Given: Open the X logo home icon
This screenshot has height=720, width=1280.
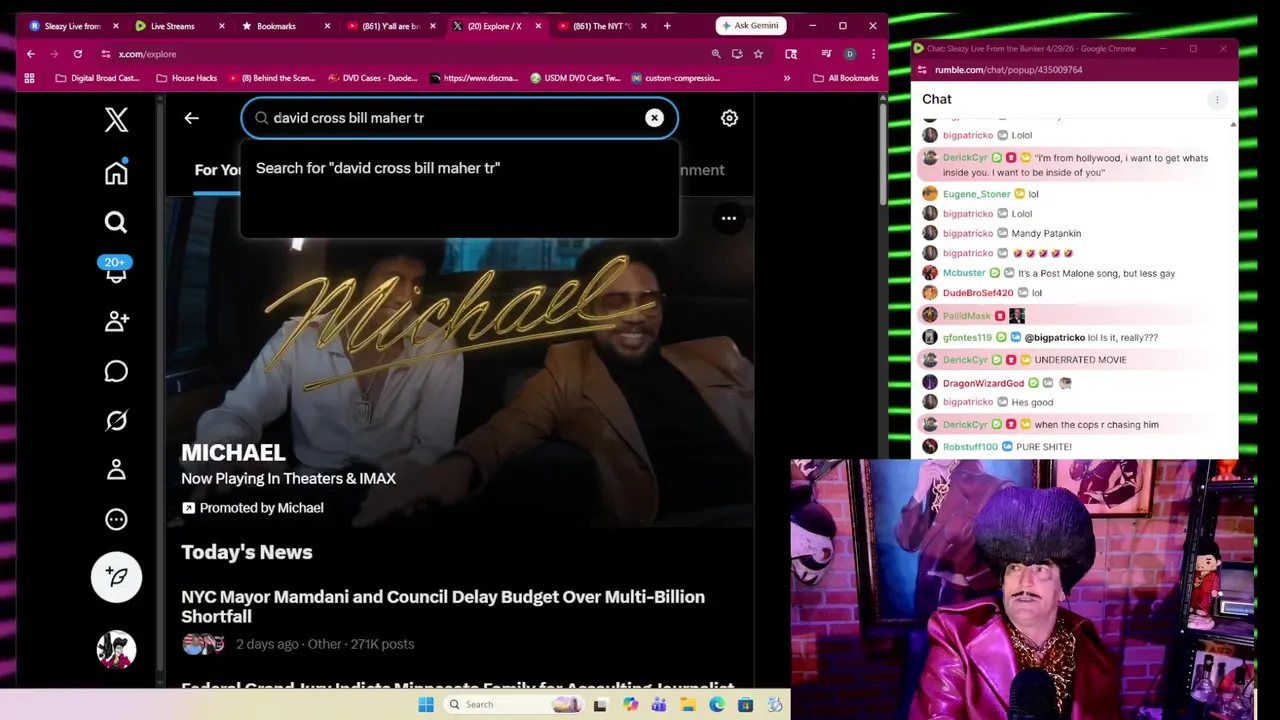Looking at the screenshot, I should [x=116, y=120].
